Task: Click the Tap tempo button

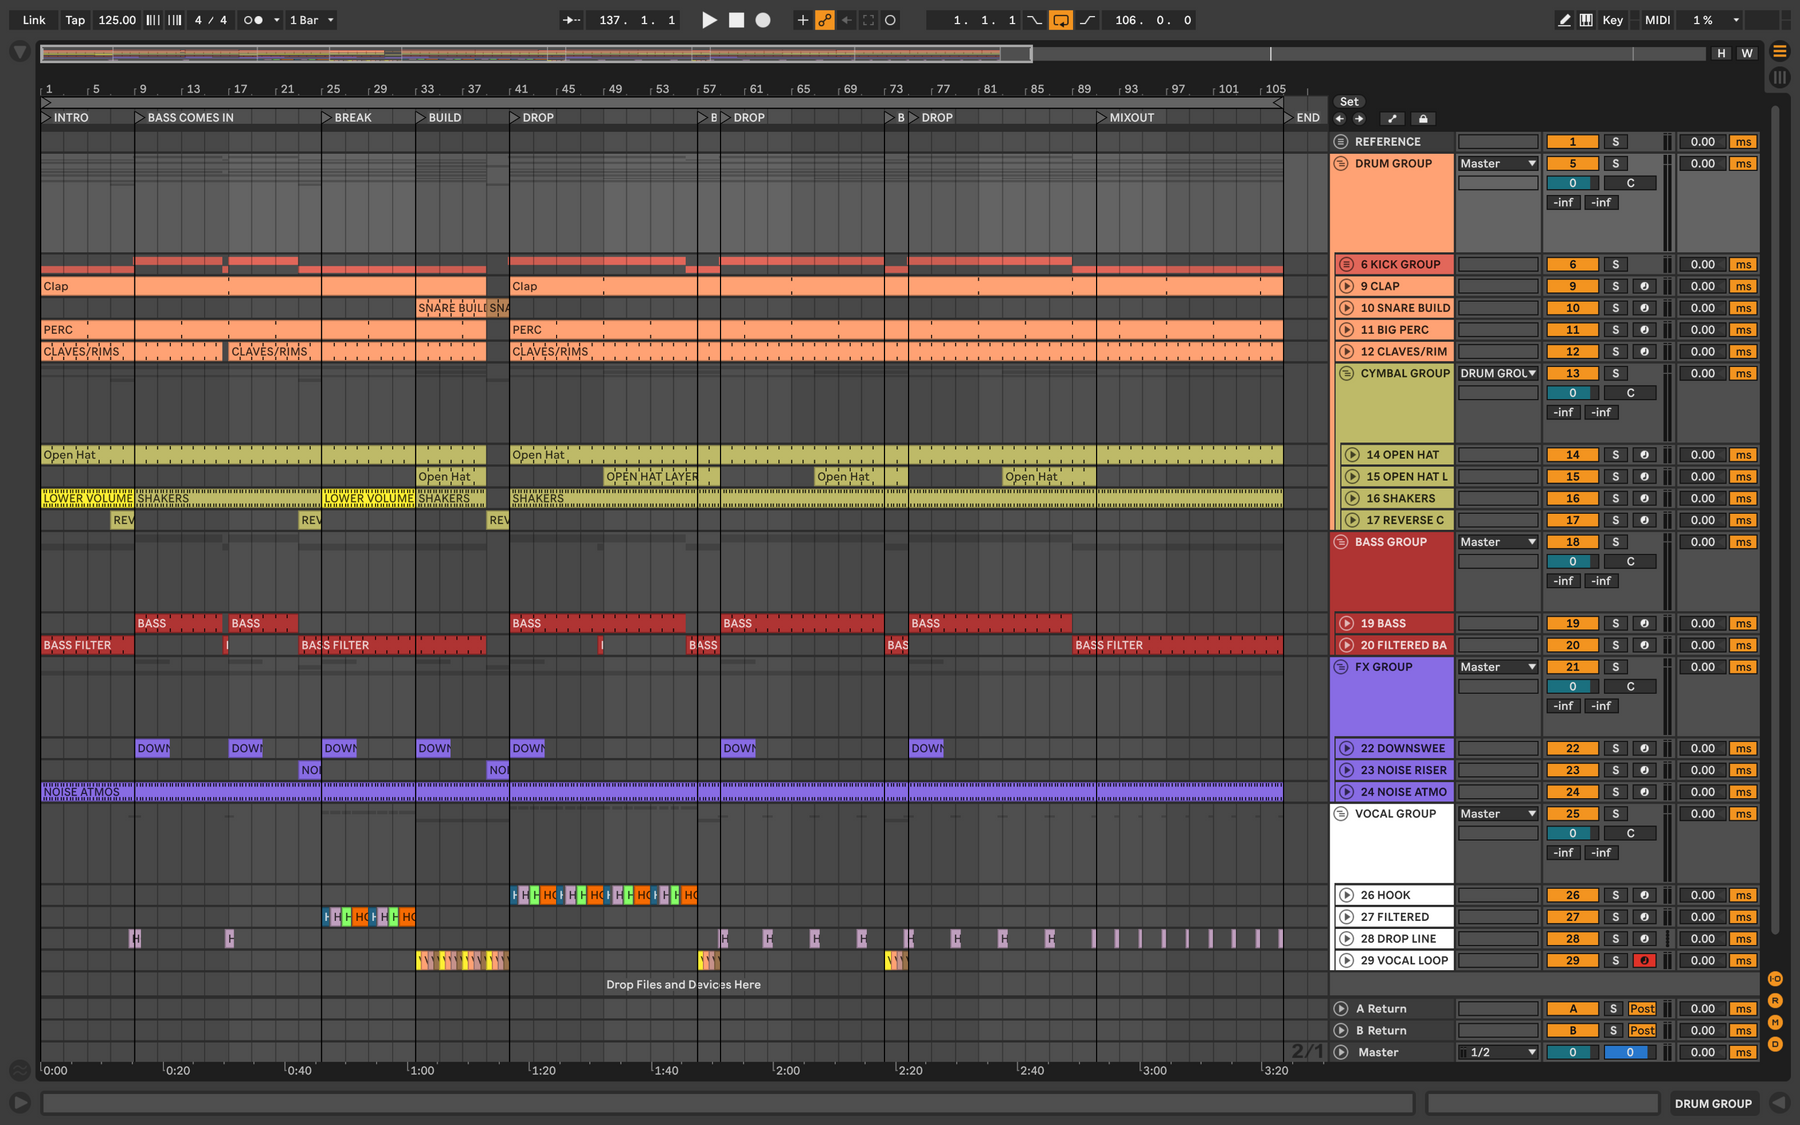Action: click(x=75, y=20)
